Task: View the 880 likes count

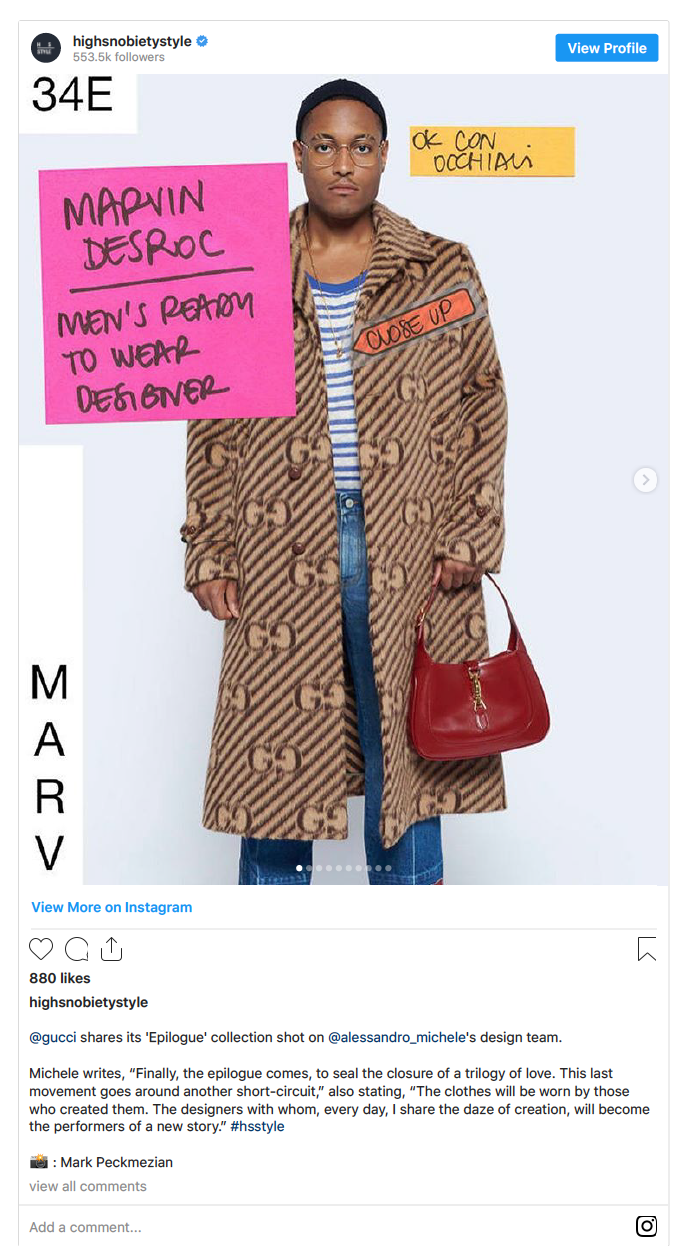Action: pyautogui.click(x=60, y=978)
